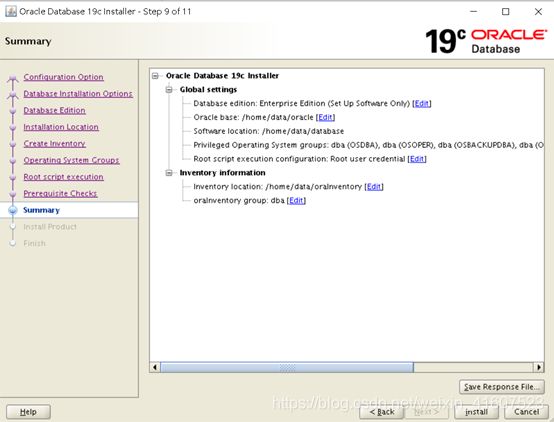Go to Create Inventory step

55,143
